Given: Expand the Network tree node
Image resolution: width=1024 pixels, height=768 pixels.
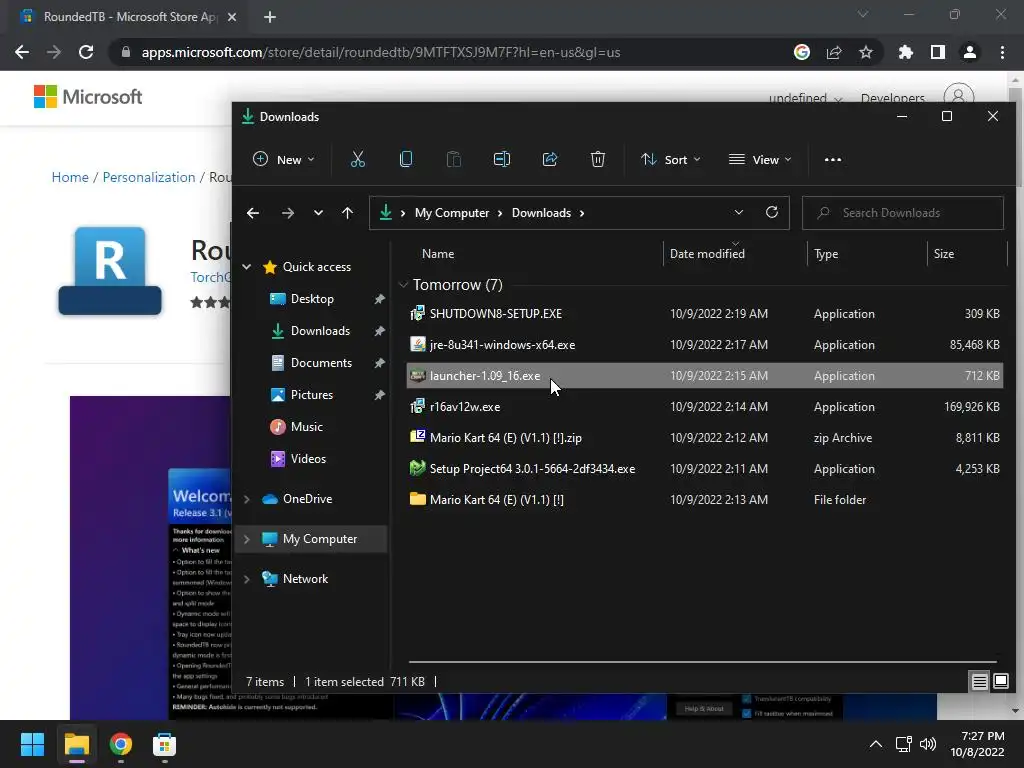Looking at the screenshot, I should point(247,579).
